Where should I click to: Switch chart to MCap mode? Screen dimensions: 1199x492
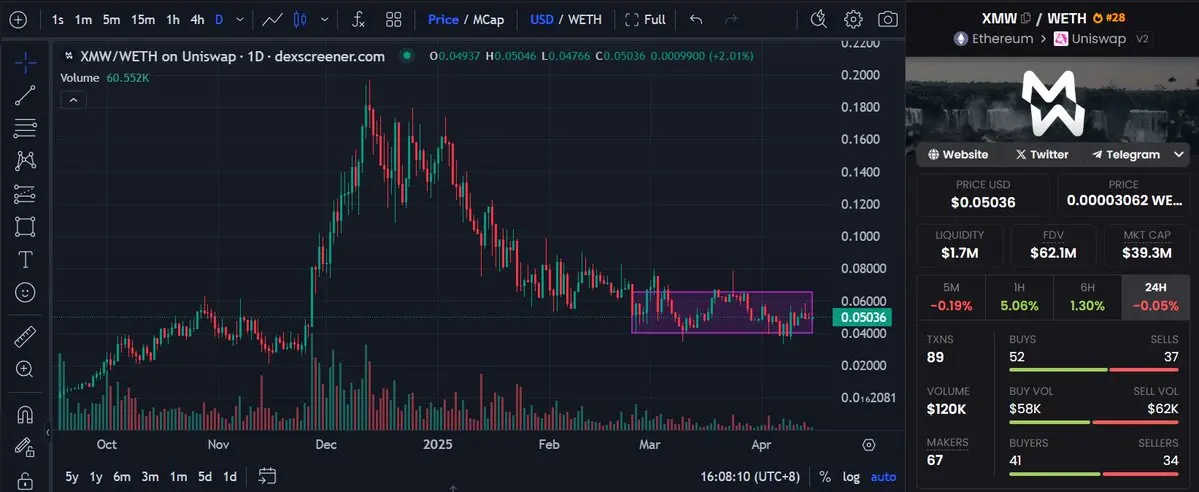tap(489, 20)
